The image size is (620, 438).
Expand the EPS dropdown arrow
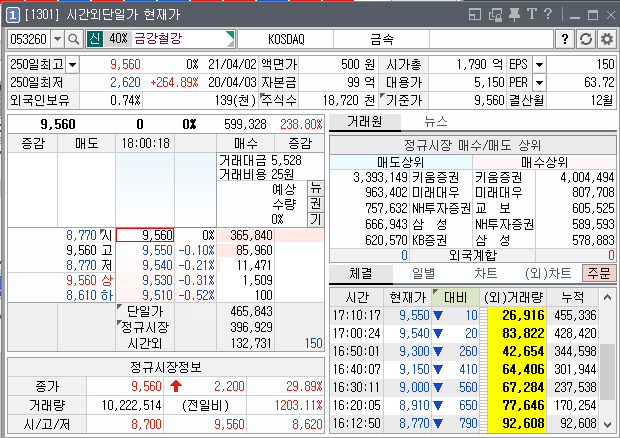click(x=540, y=64)
